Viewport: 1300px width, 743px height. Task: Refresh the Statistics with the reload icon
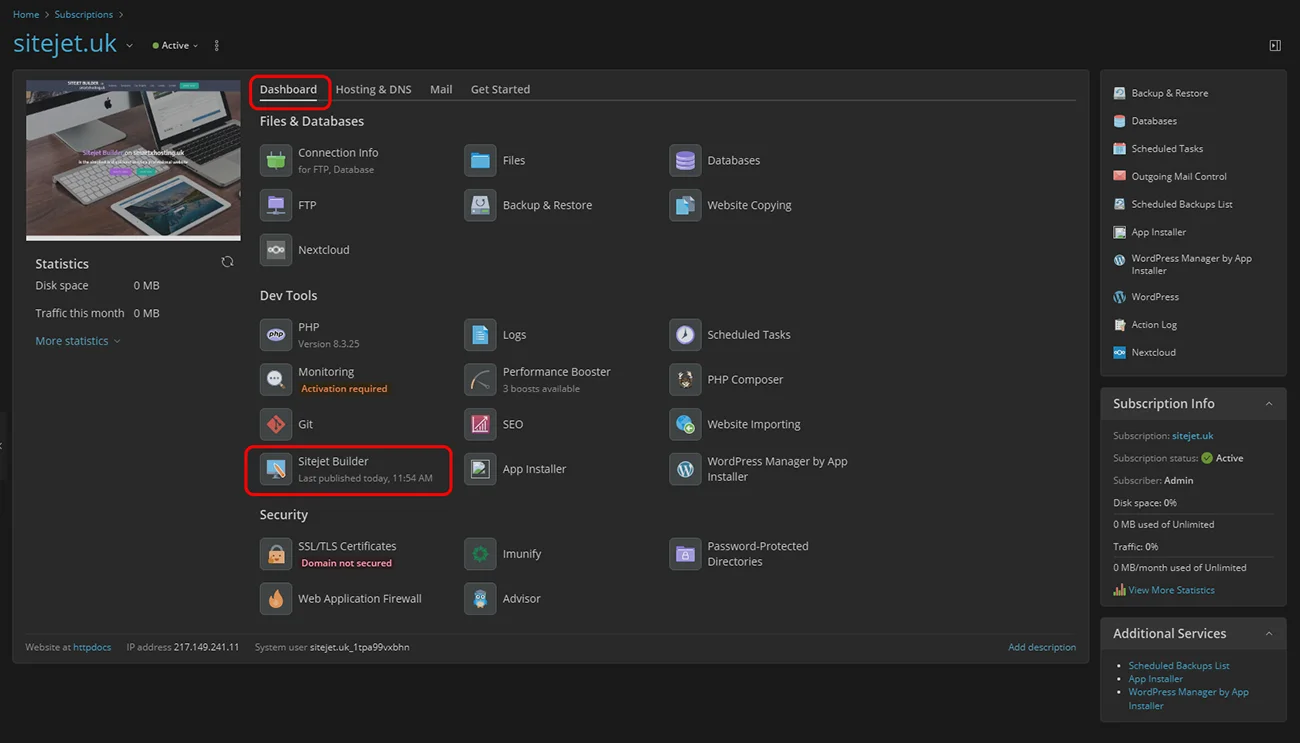227,262
